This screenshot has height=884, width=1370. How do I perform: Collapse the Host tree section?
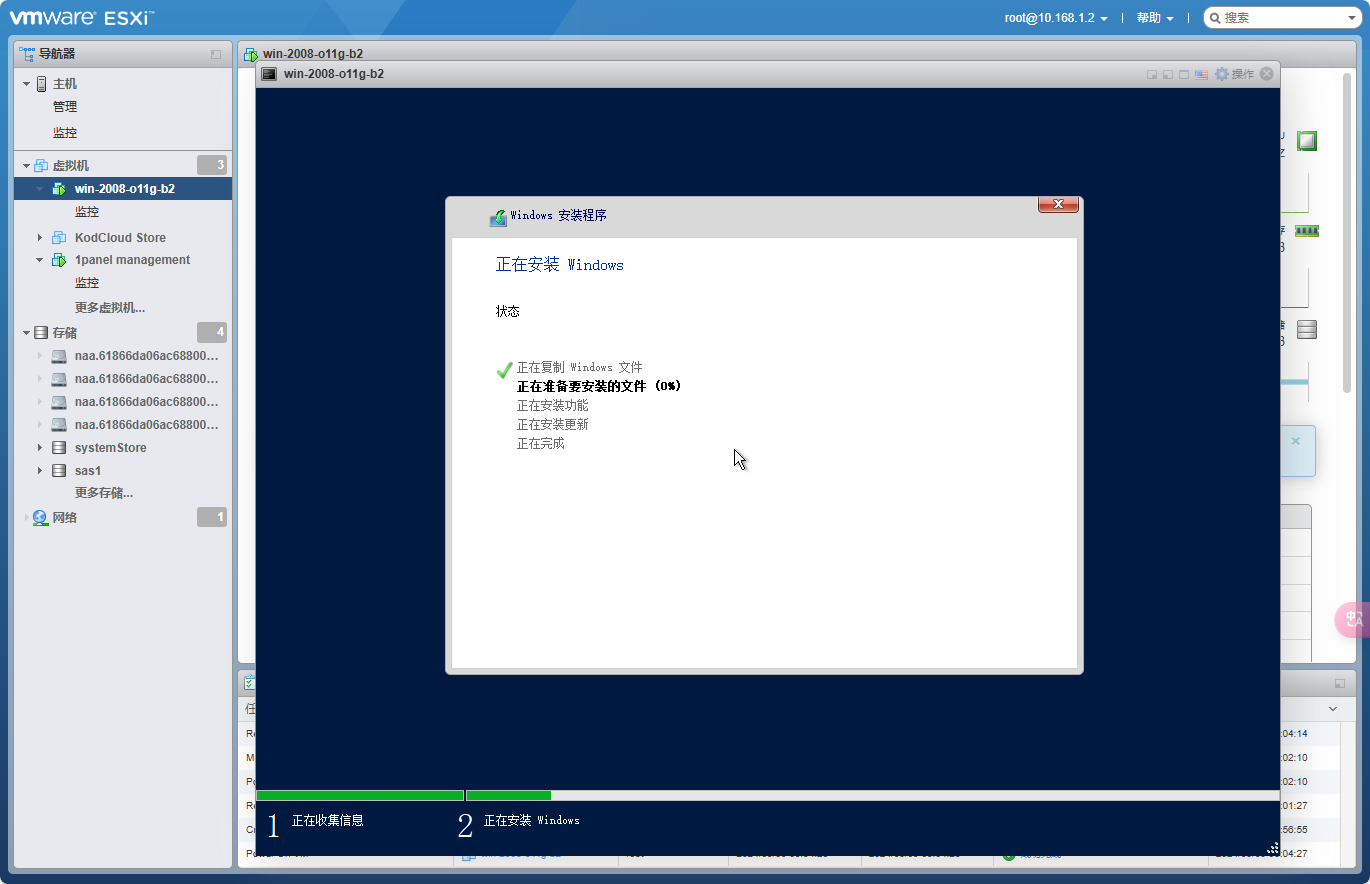click(x=27, y=84)
